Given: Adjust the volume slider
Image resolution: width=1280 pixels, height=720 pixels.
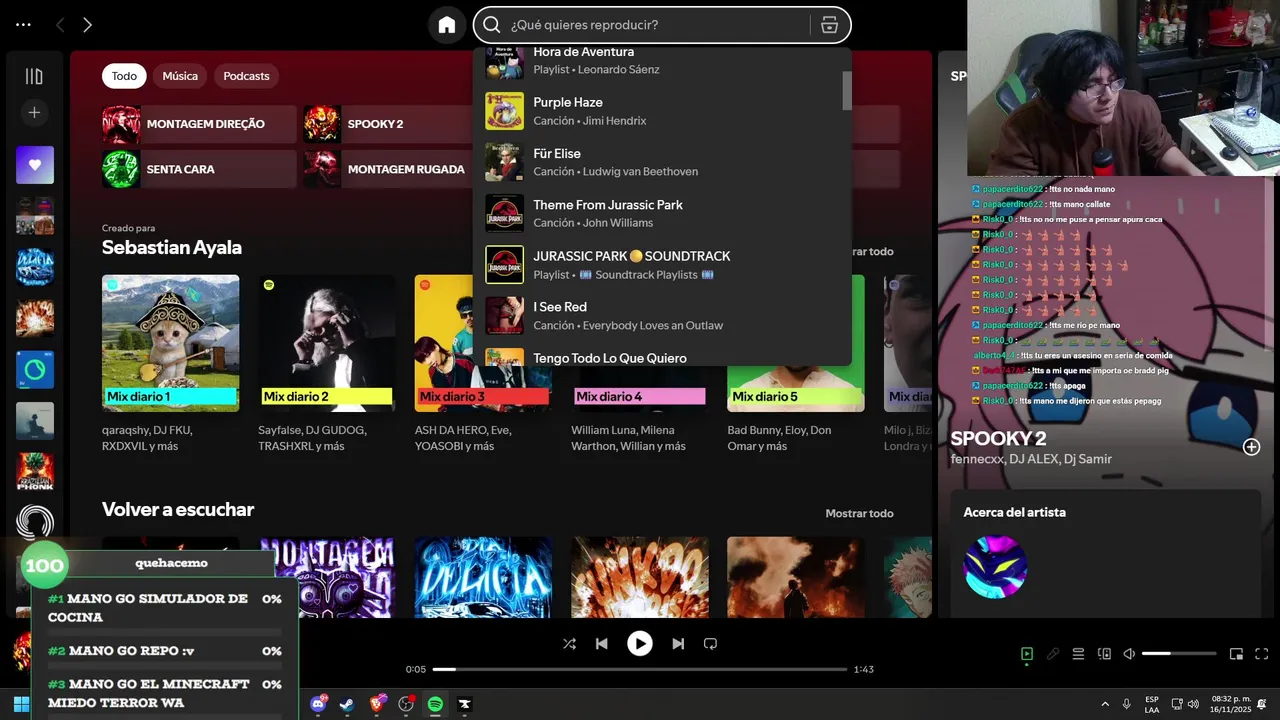Looking at the screenshot, I should point(1179,654).
